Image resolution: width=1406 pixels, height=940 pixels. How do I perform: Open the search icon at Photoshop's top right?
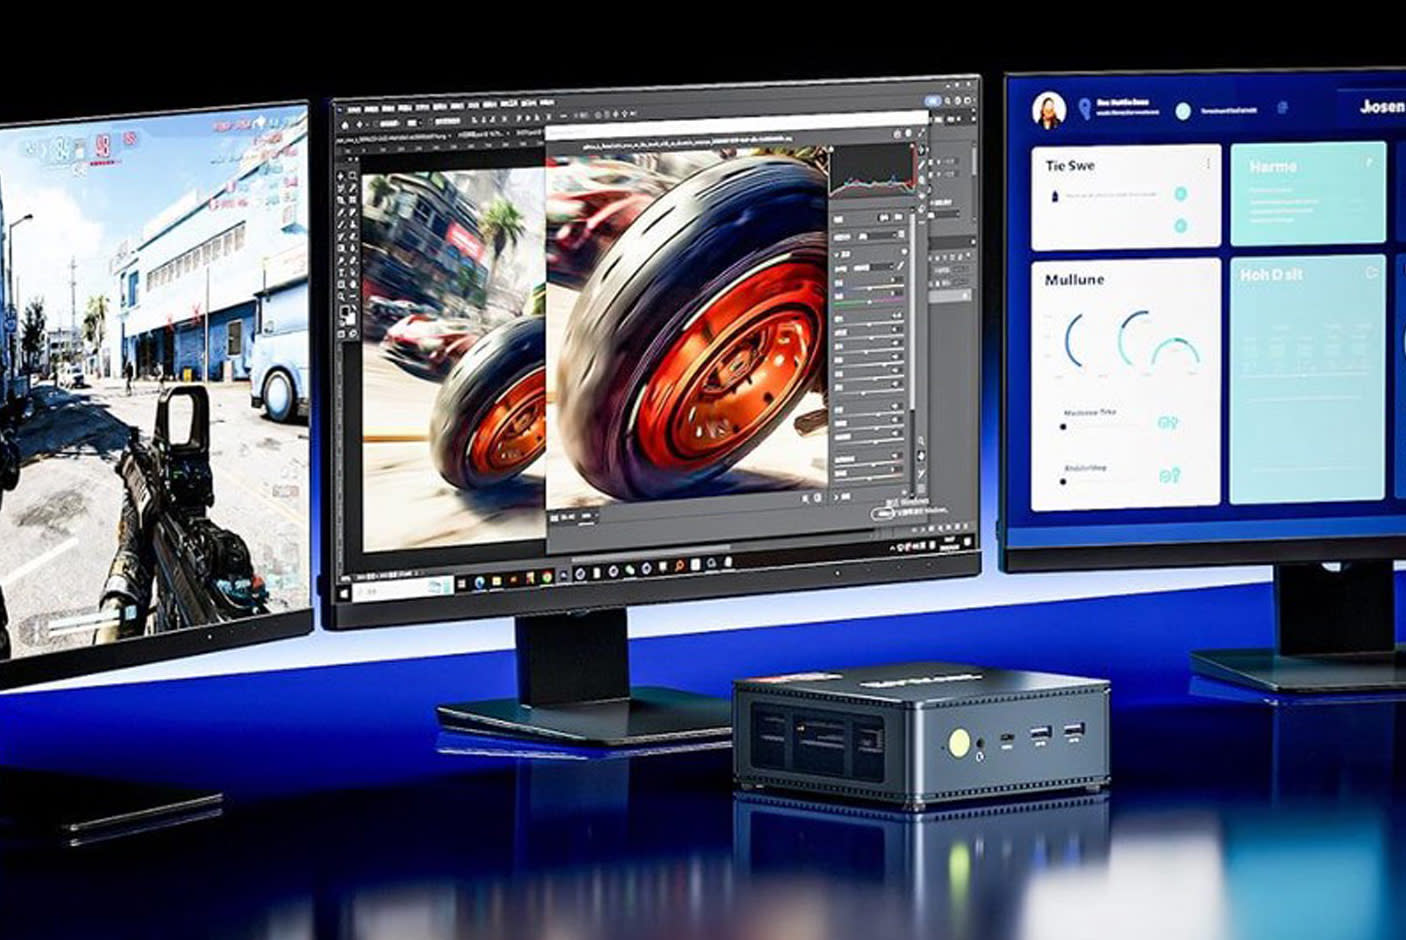947,101
